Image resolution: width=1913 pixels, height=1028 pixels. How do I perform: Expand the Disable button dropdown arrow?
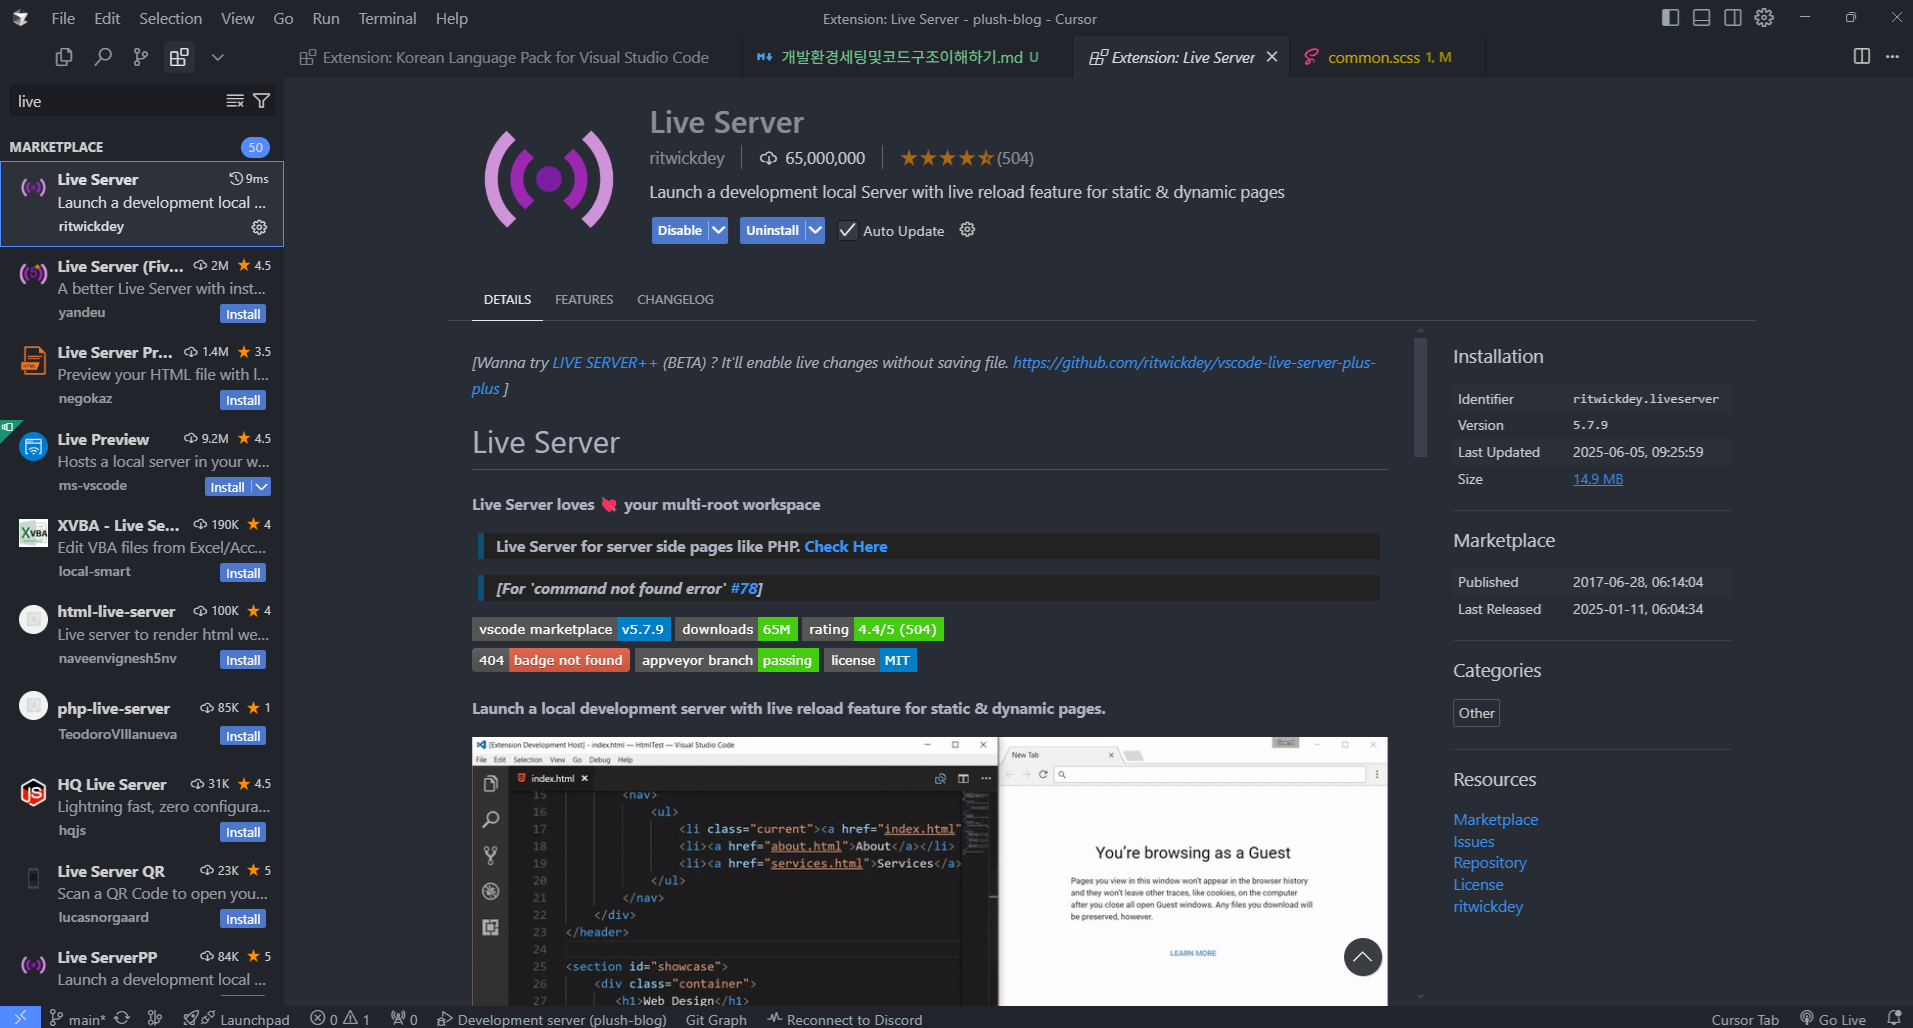pos(718,231)
